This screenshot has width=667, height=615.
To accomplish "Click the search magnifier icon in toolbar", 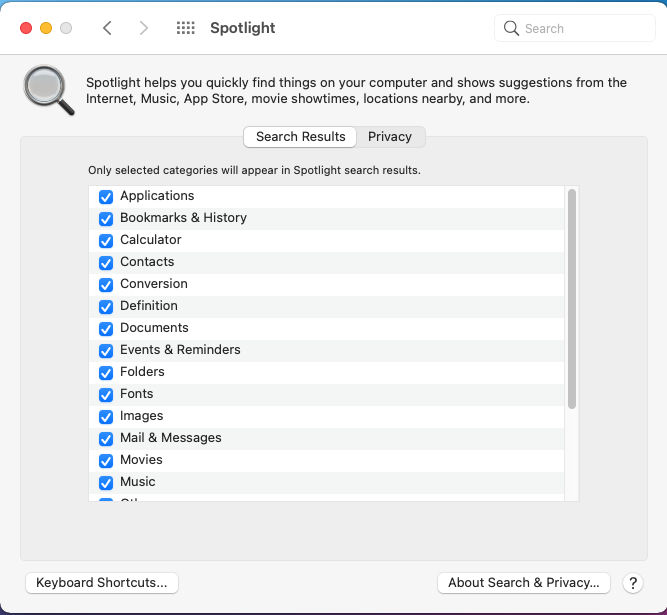I will pos(512,29).
